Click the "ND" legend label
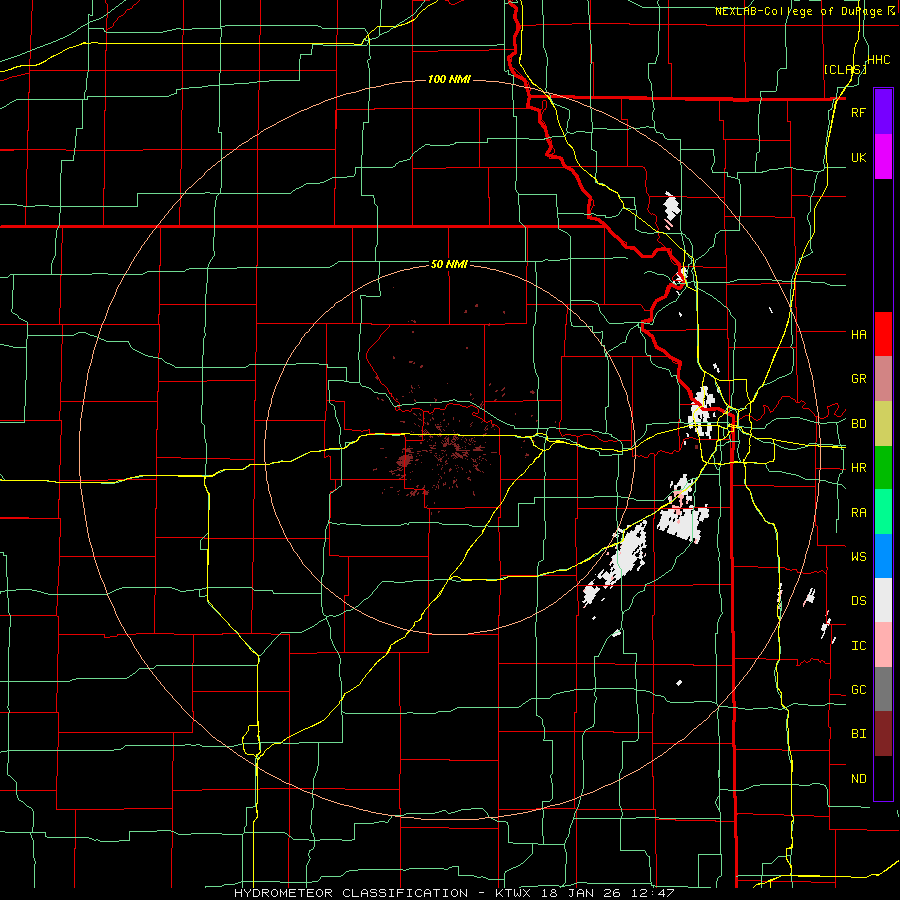Image resolution: width=900 pixels, height=900 pixels. pyautogui.click(x=858, y=779)
